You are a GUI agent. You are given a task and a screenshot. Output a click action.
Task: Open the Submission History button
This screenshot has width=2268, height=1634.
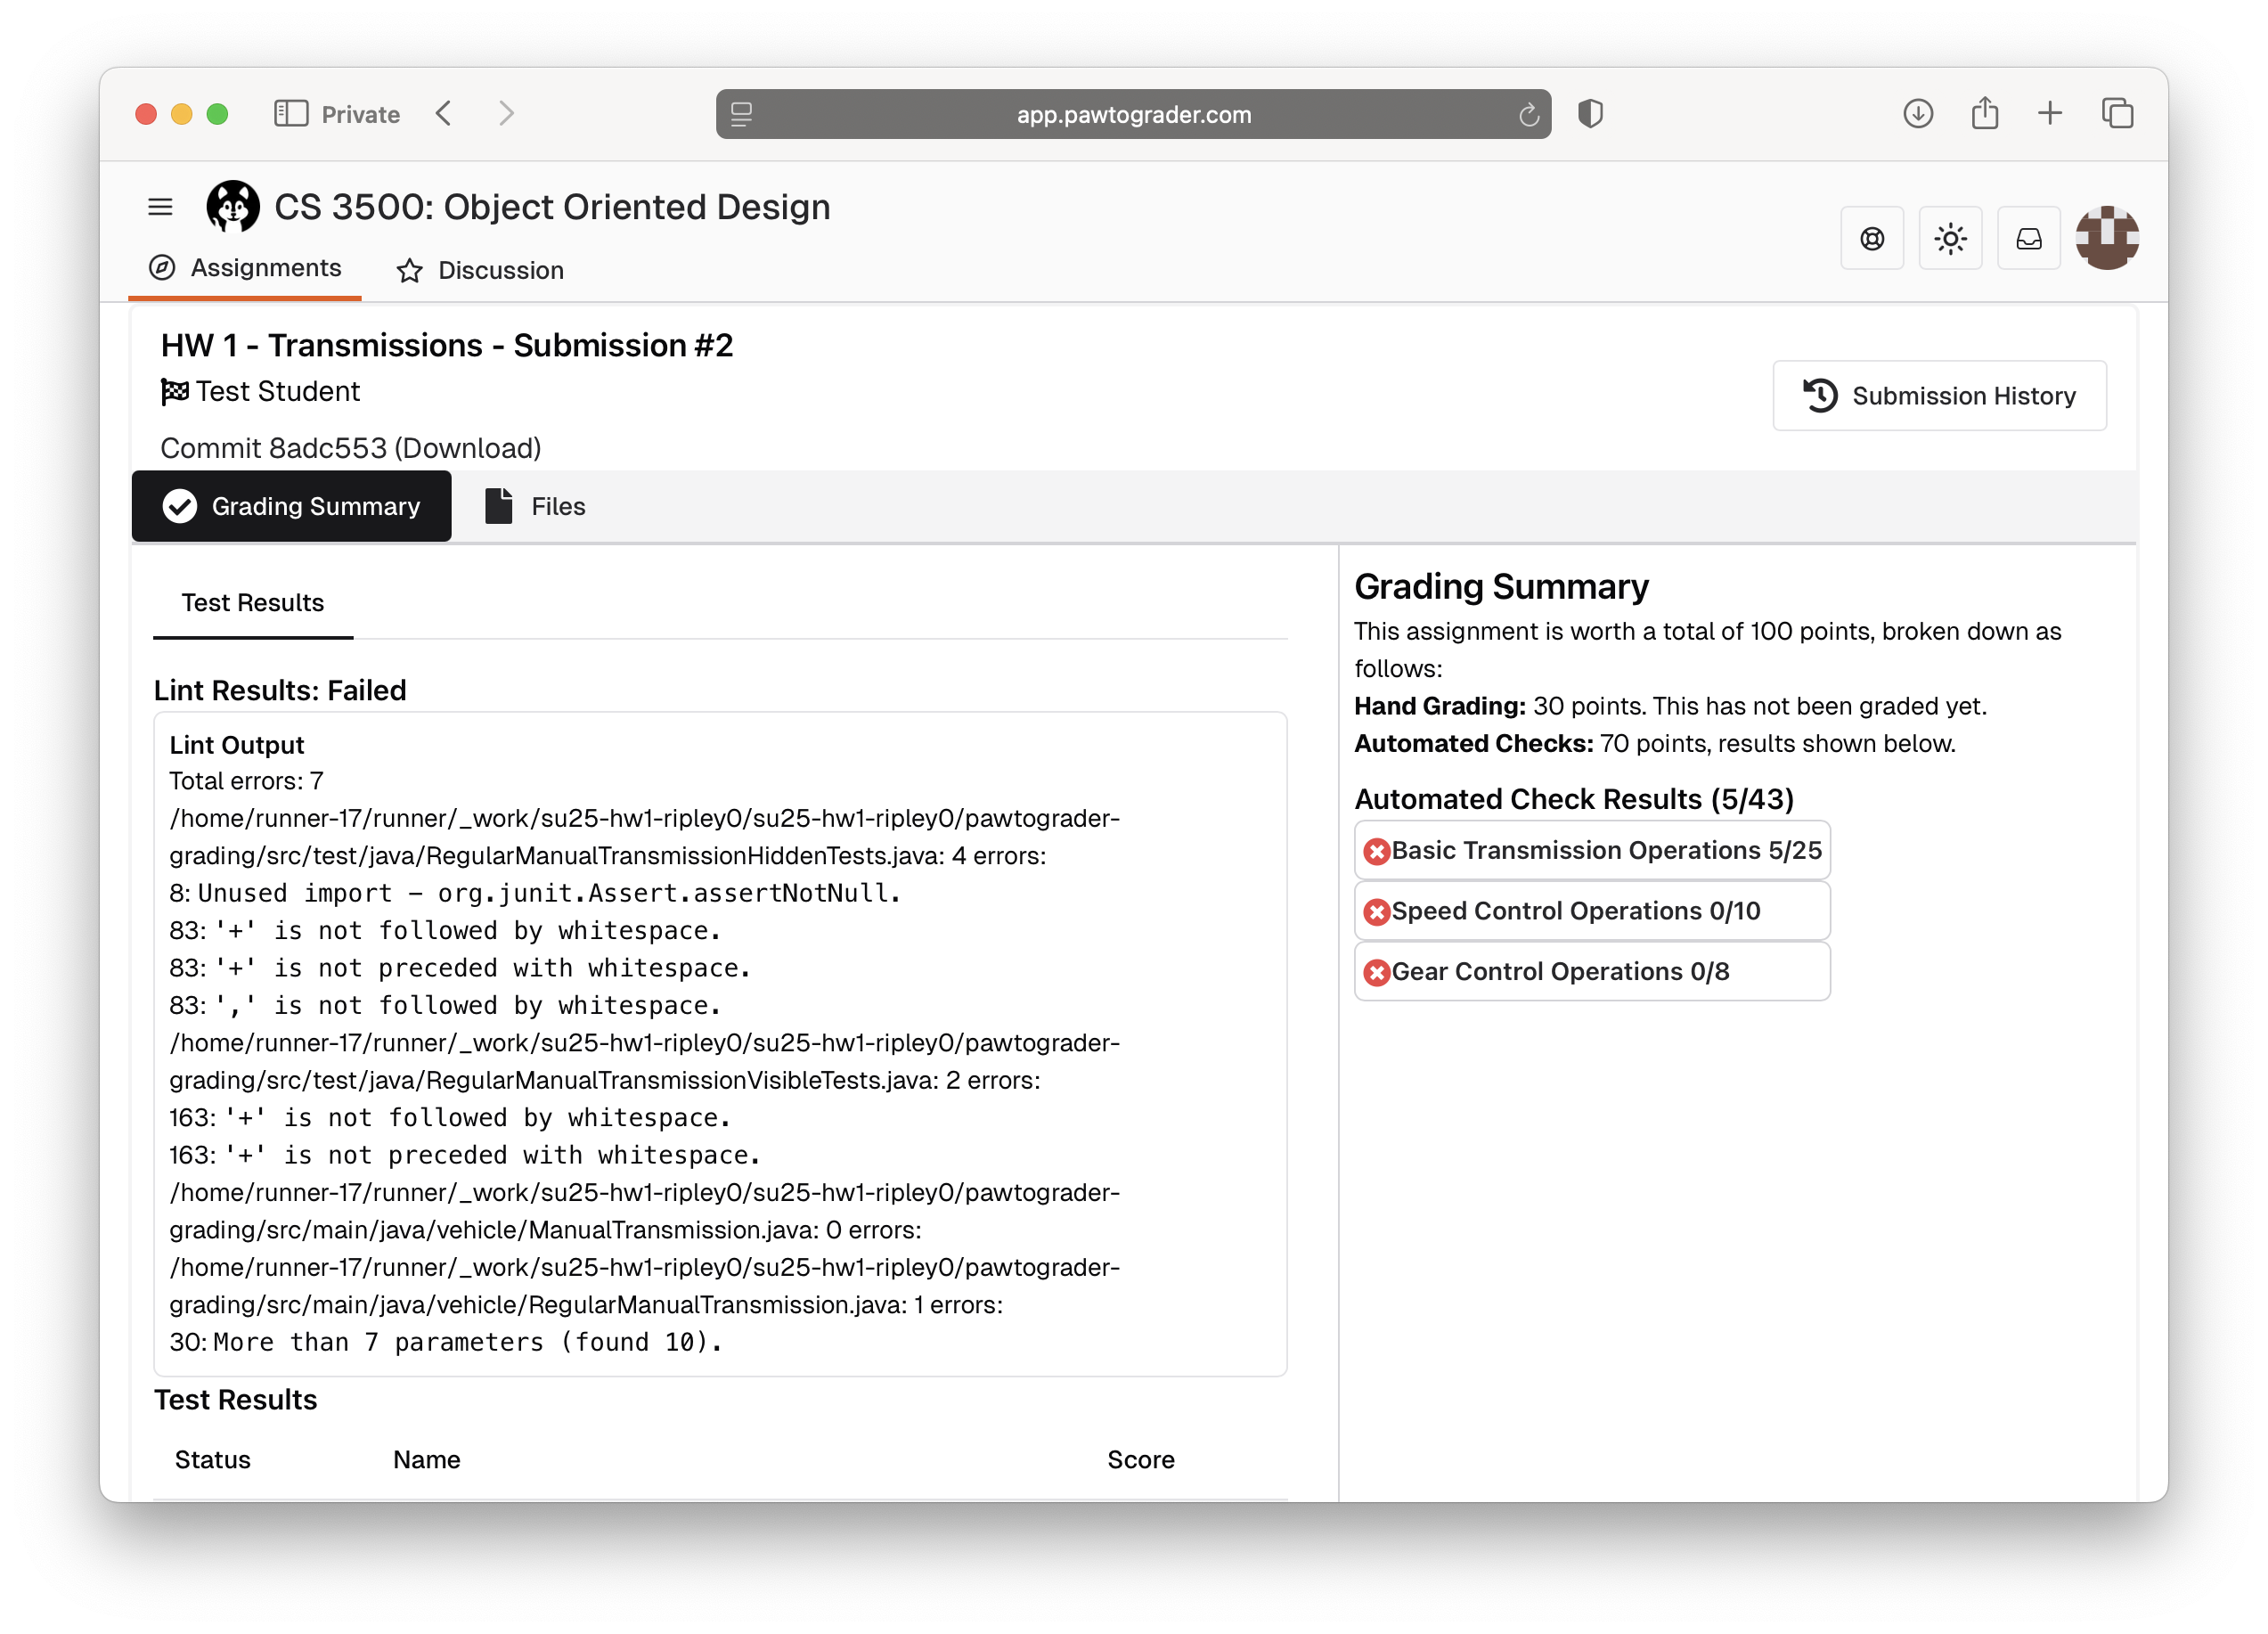coord(1938,396)
